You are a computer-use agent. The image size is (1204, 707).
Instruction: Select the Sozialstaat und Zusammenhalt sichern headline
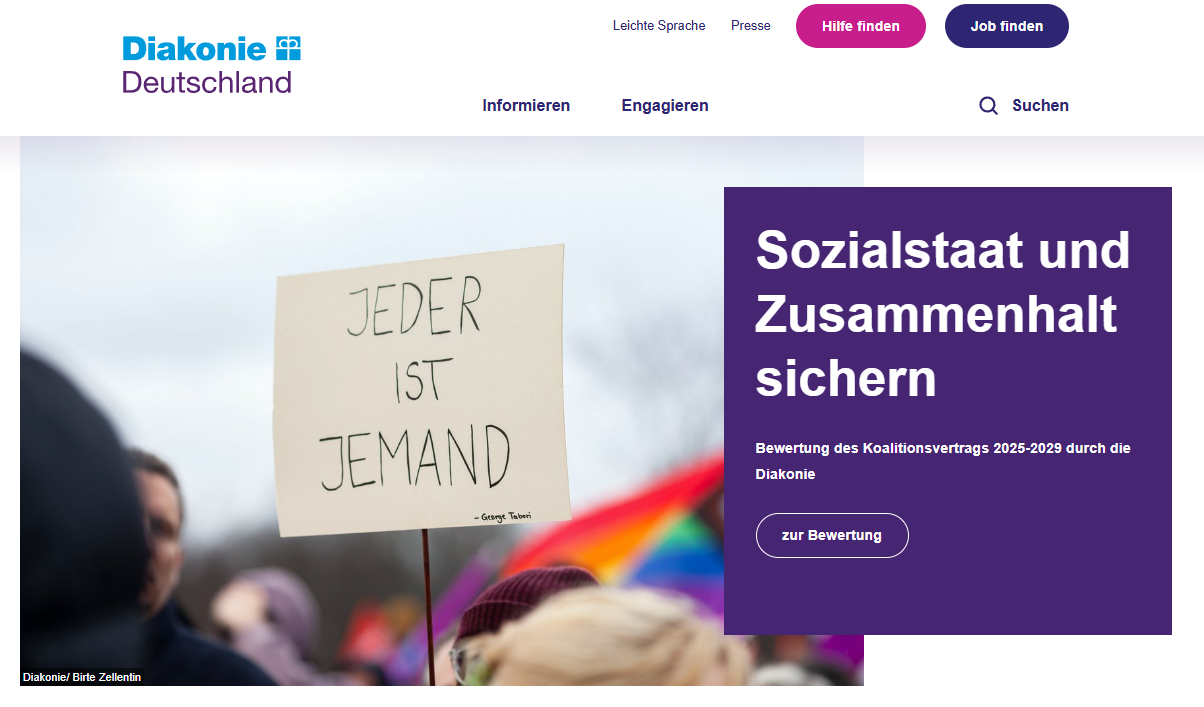pyautogui.click(x=943, y=314)
